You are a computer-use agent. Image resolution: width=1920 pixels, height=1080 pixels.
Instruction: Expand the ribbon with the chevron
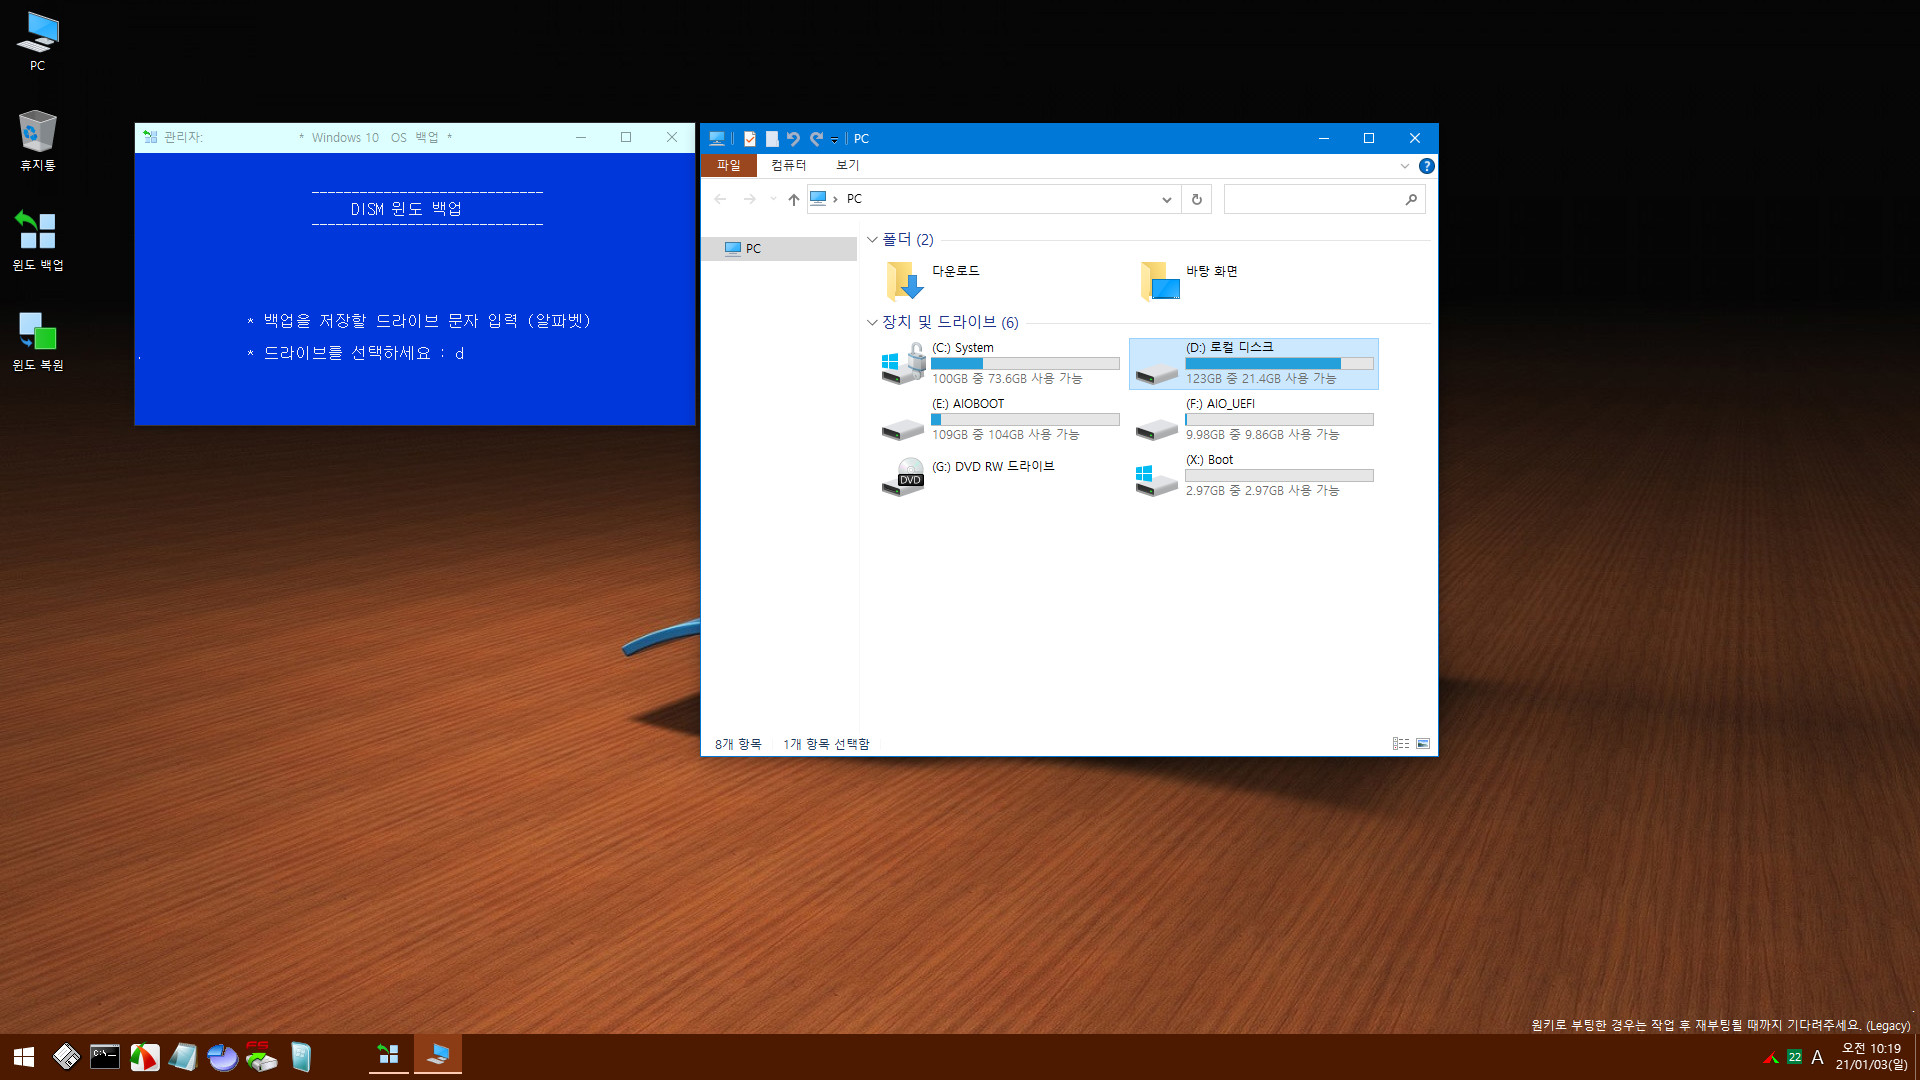1405,166
